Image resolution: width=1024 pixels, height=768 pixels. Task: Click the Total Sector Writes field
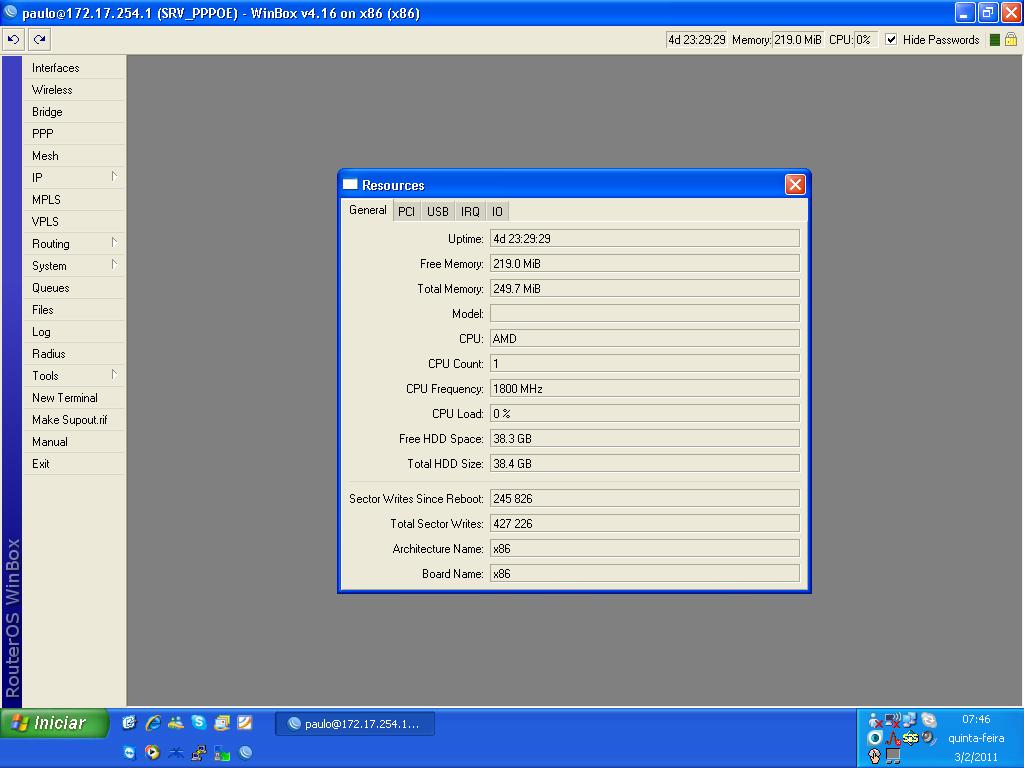click(x=645, y=524)
